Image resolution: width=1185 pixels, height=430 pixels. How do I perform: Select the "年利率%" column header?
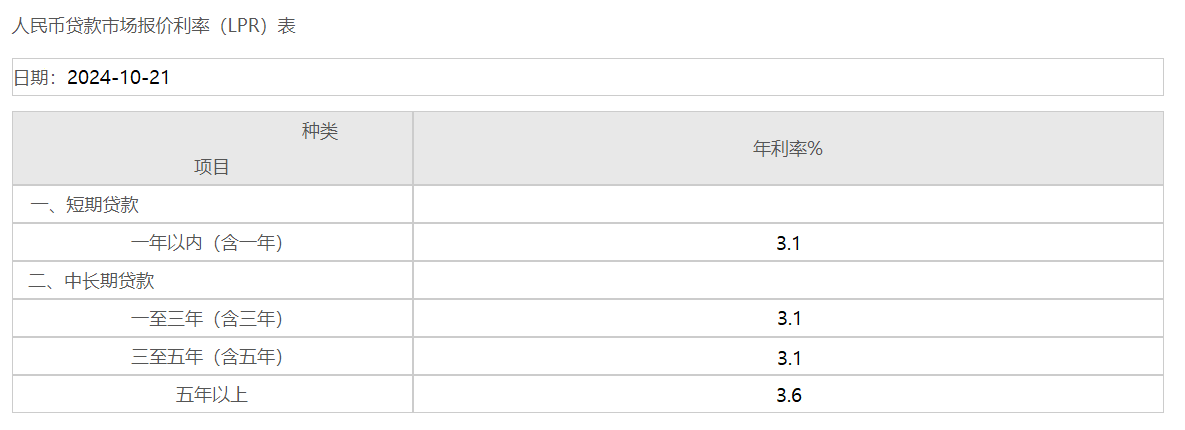[x=787, y=149]
